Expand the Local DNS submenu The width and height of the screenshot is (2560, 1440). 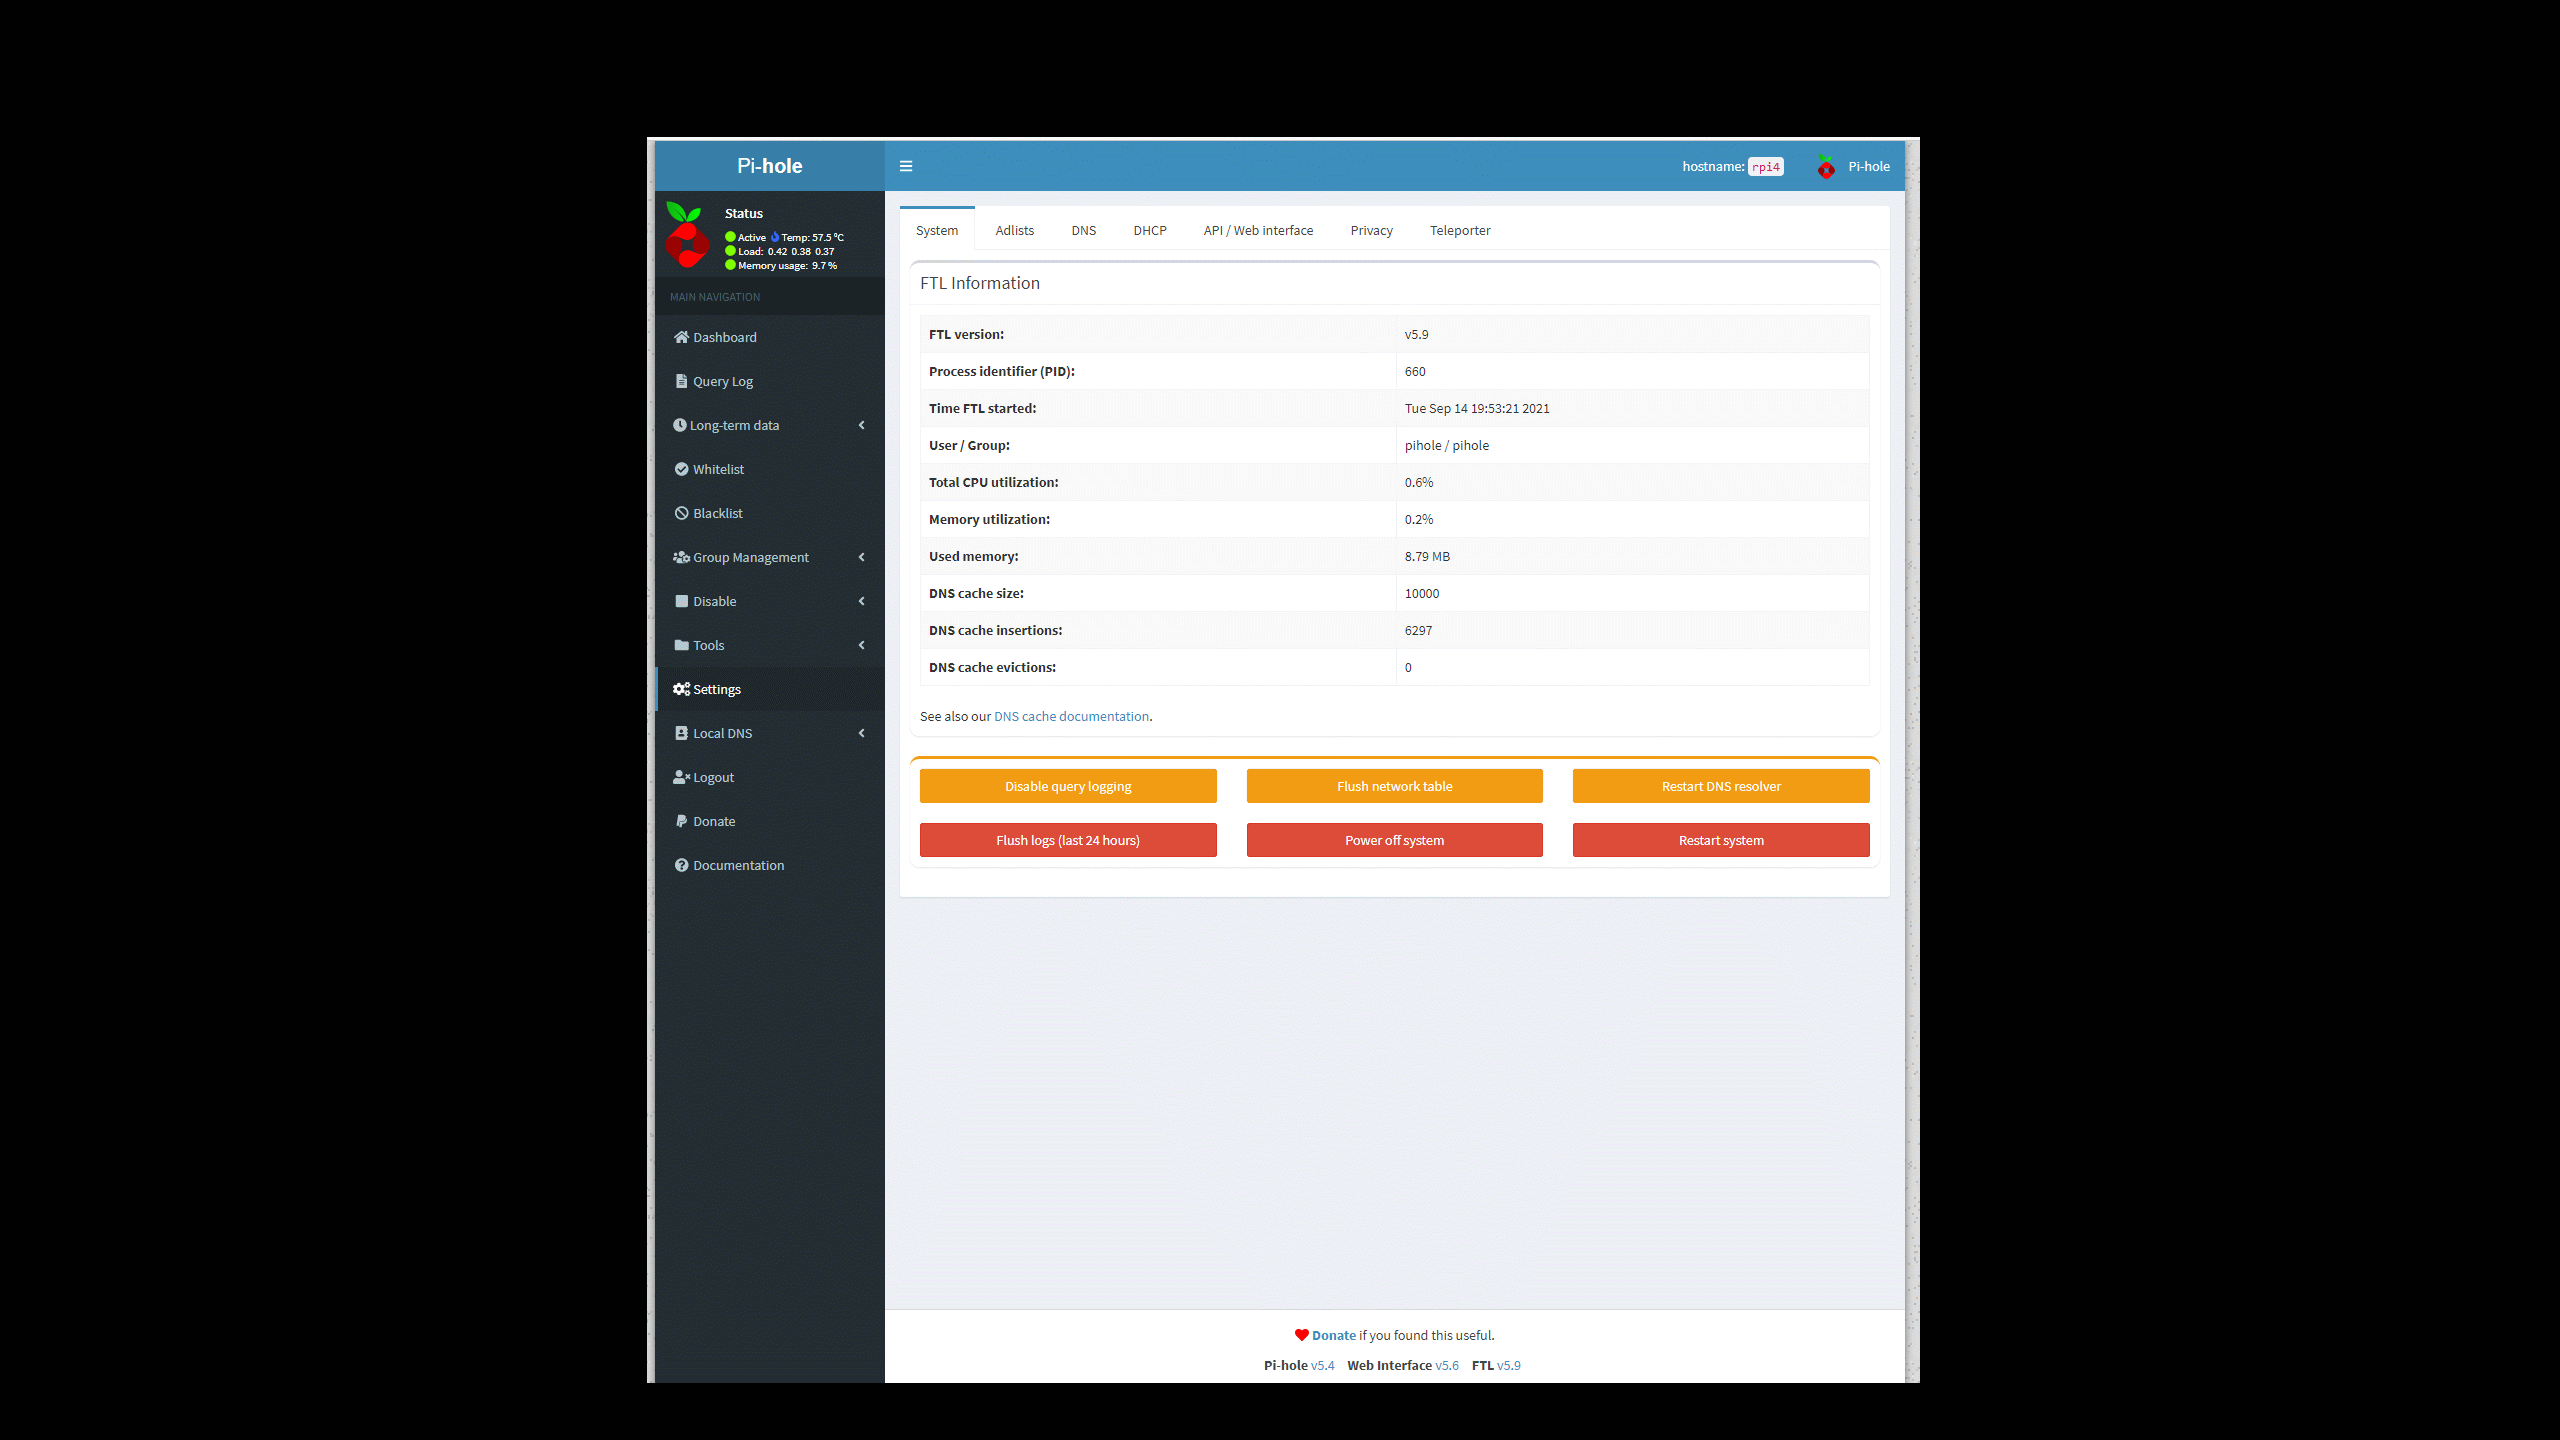[861, 733]
